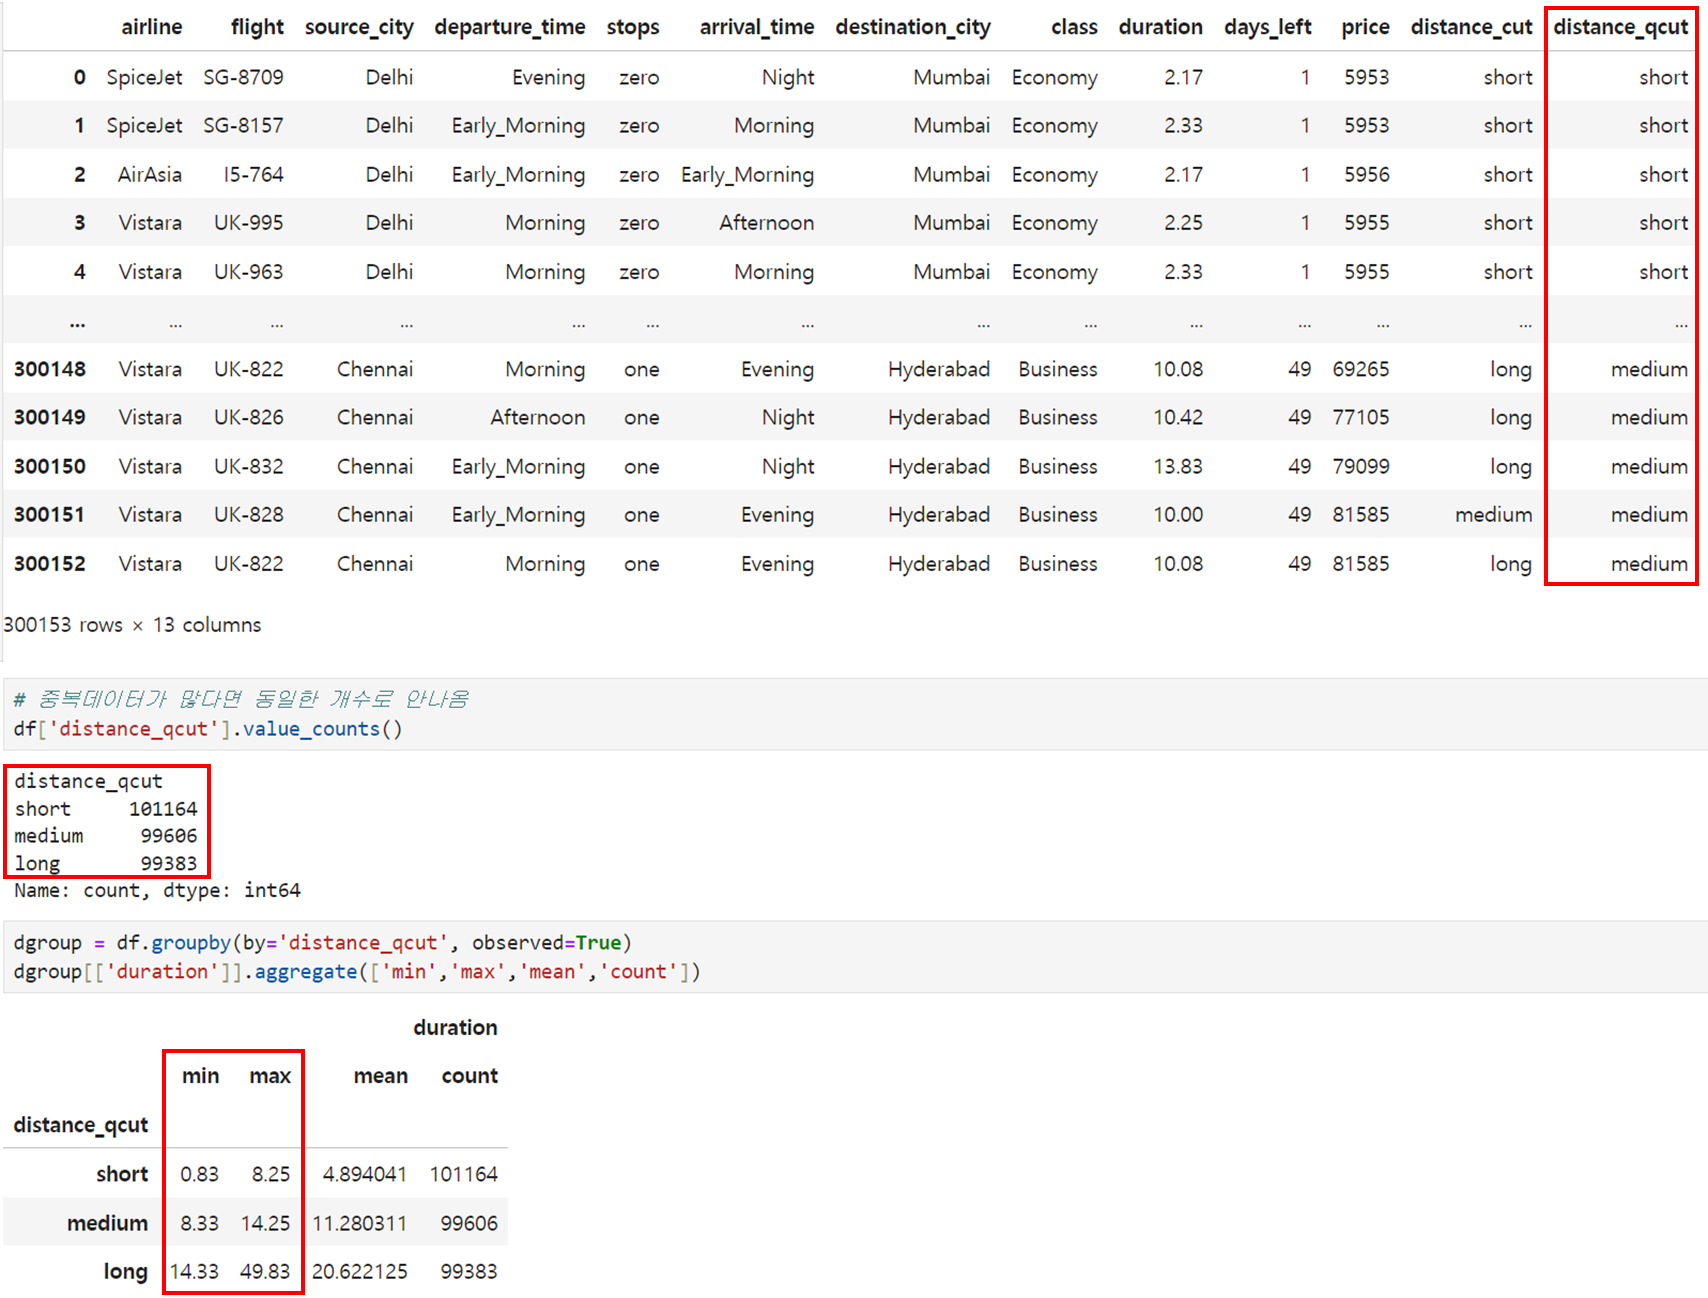
Task: Click the short count 101164 in value_counts output
Action: (163, 809)
